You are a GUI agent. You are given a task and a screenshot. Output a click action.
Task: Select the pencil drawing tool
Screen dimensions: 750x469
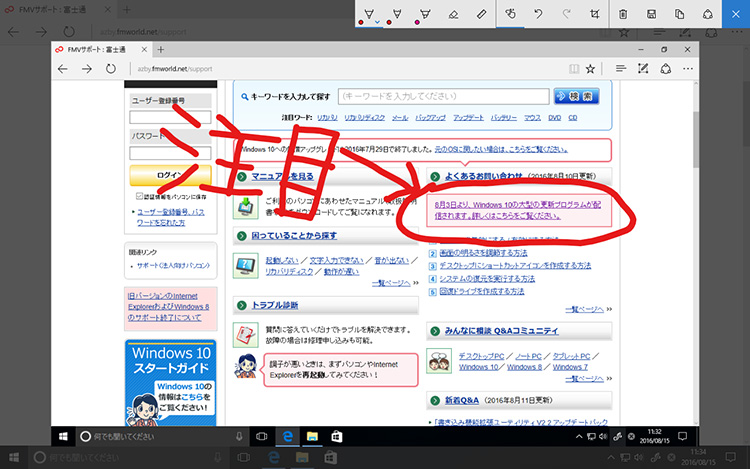pyautogui.click(x=399, y=14)
